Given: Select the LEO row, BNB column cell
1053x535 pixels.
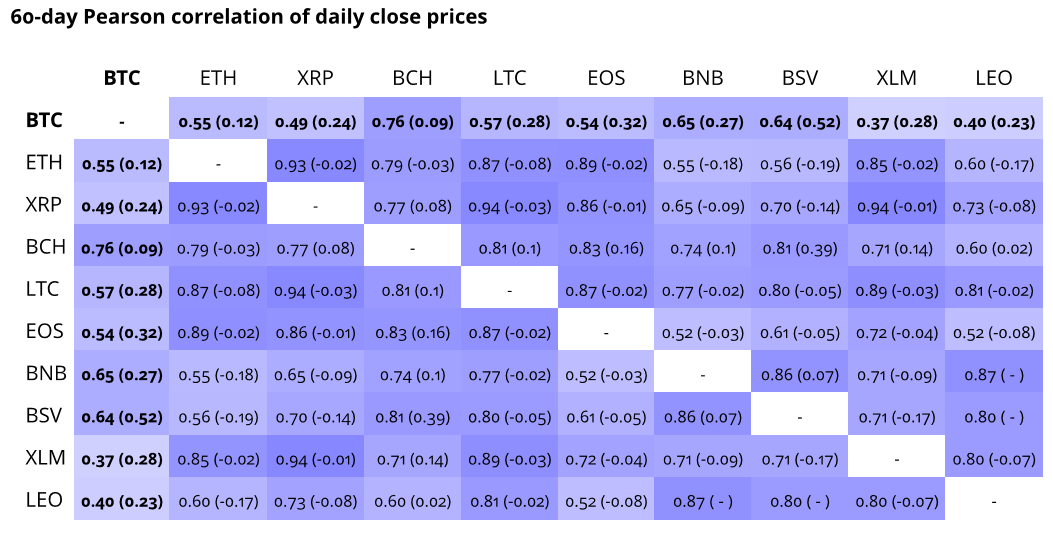Looking at the screenshot, I should coord(702,501).
